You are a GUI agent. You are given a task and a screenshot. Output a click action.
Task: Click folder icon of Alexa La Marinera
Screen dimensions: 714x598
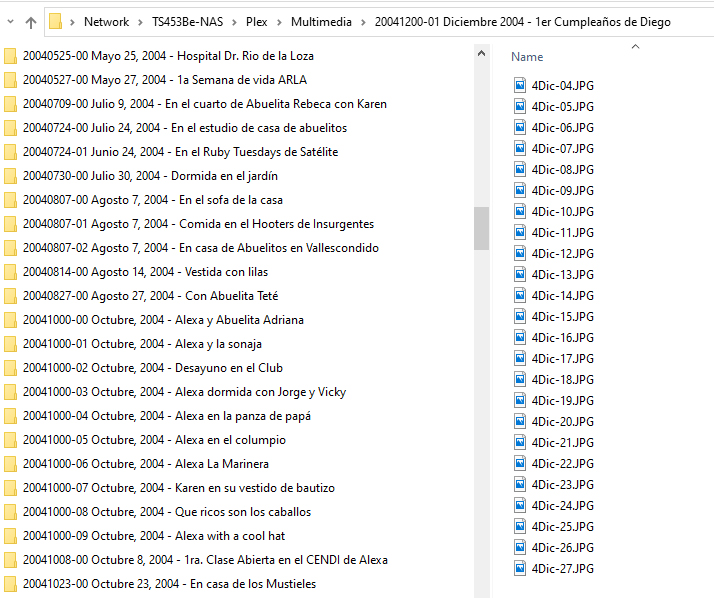point(10,464)
